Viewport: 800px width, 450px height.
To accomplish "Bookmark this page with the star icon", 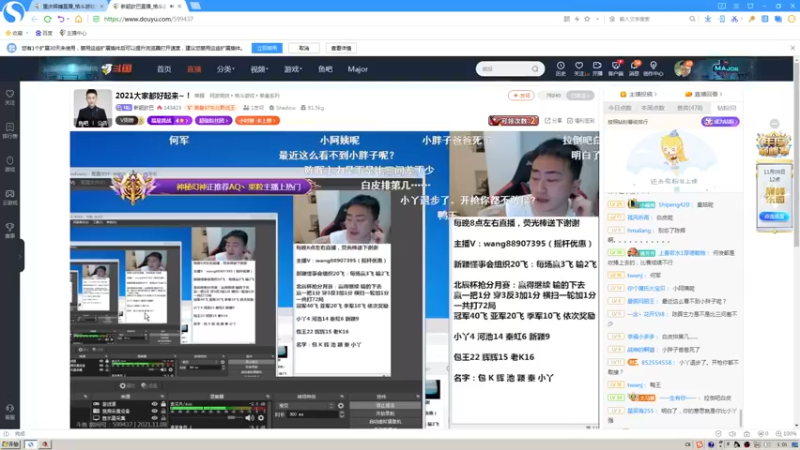I will pyautogui.click(x=587, y=19).
